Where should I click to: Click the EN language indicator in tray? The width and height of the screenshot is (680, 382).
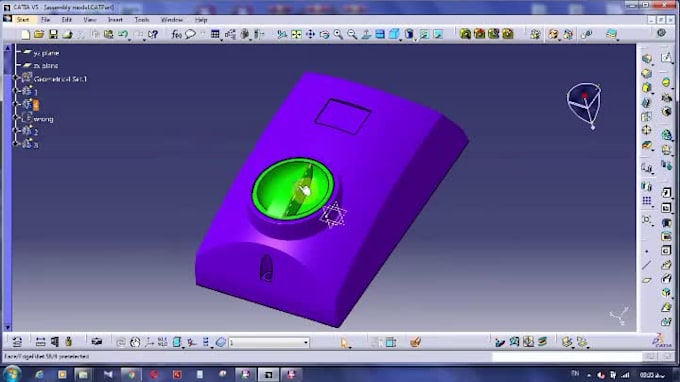pyautogui.click(x=575, y=374)
